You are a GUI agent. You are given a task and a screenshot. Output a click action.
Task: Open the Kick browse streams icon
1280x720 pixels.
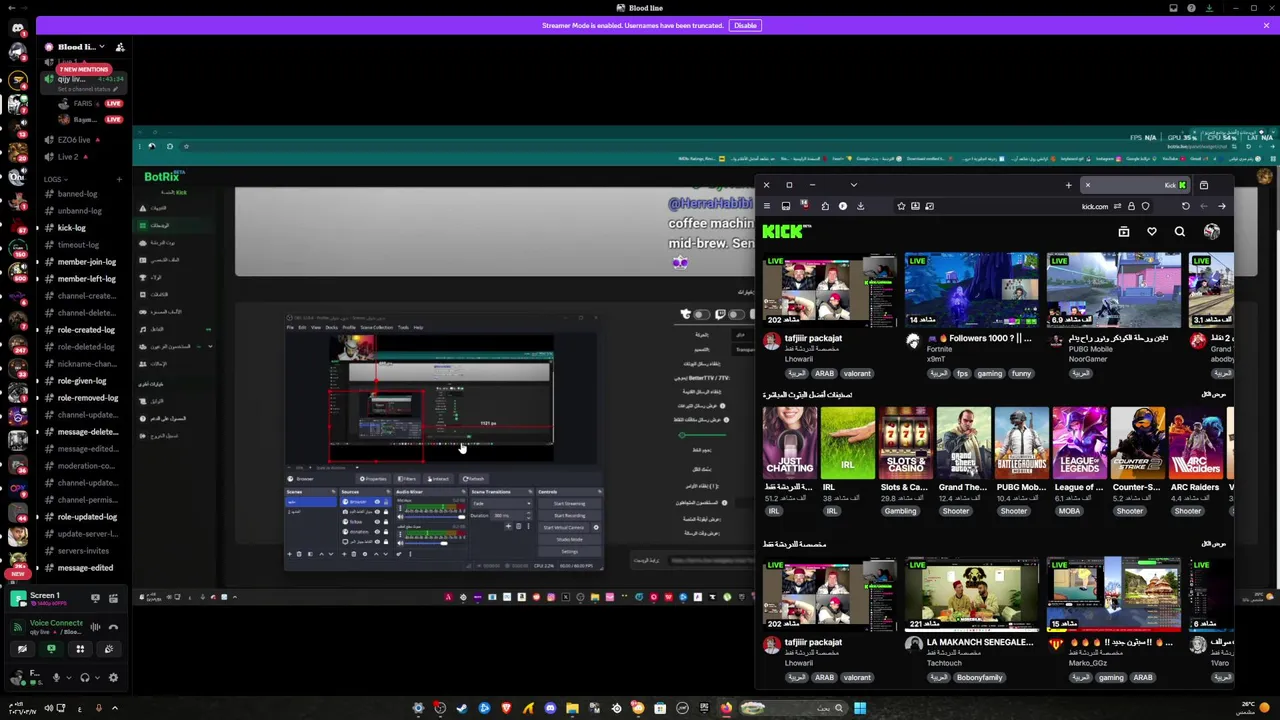pos(1124,232)
